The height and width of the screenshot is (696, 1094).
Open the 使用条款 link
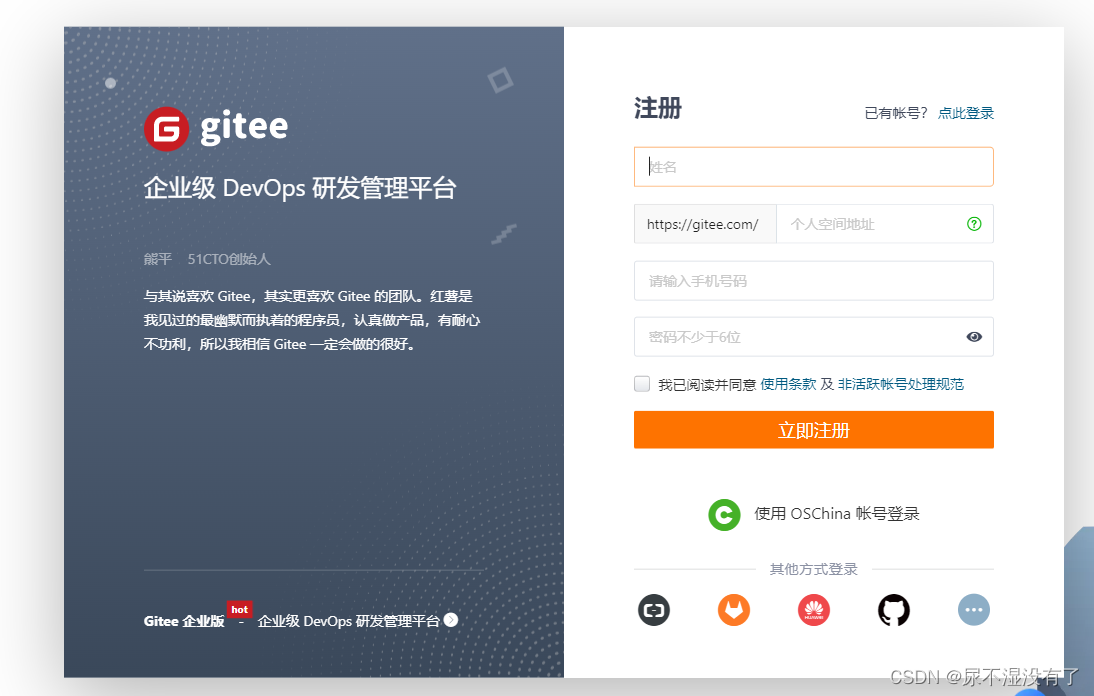[x=788, y=384]
